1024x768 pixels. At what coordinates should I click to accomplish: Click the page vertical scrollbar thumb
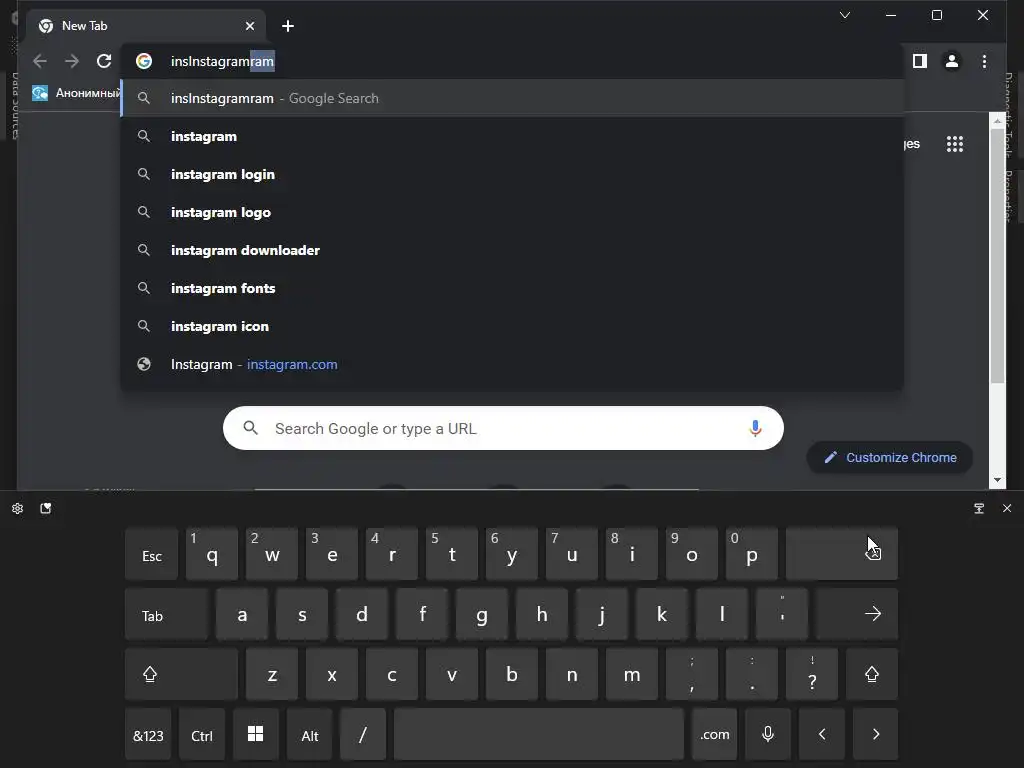pos(997,255)
